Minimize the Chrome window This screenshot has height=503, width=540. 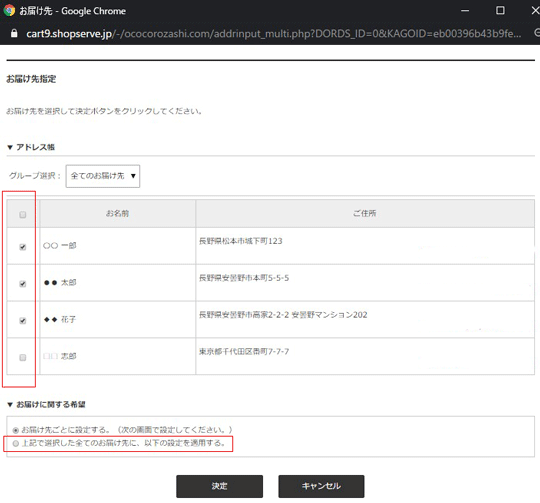(x=465, y=11)
